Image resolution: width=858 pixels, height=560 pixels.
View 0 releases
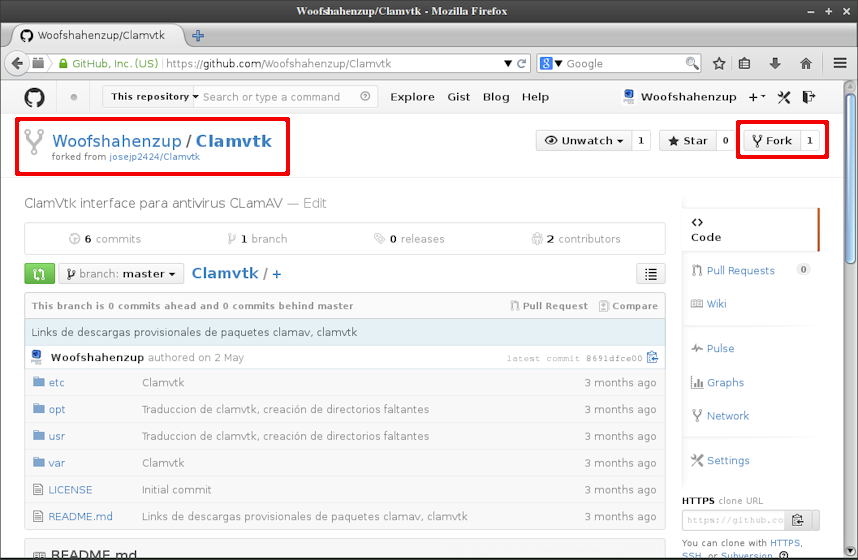[409, 239]
